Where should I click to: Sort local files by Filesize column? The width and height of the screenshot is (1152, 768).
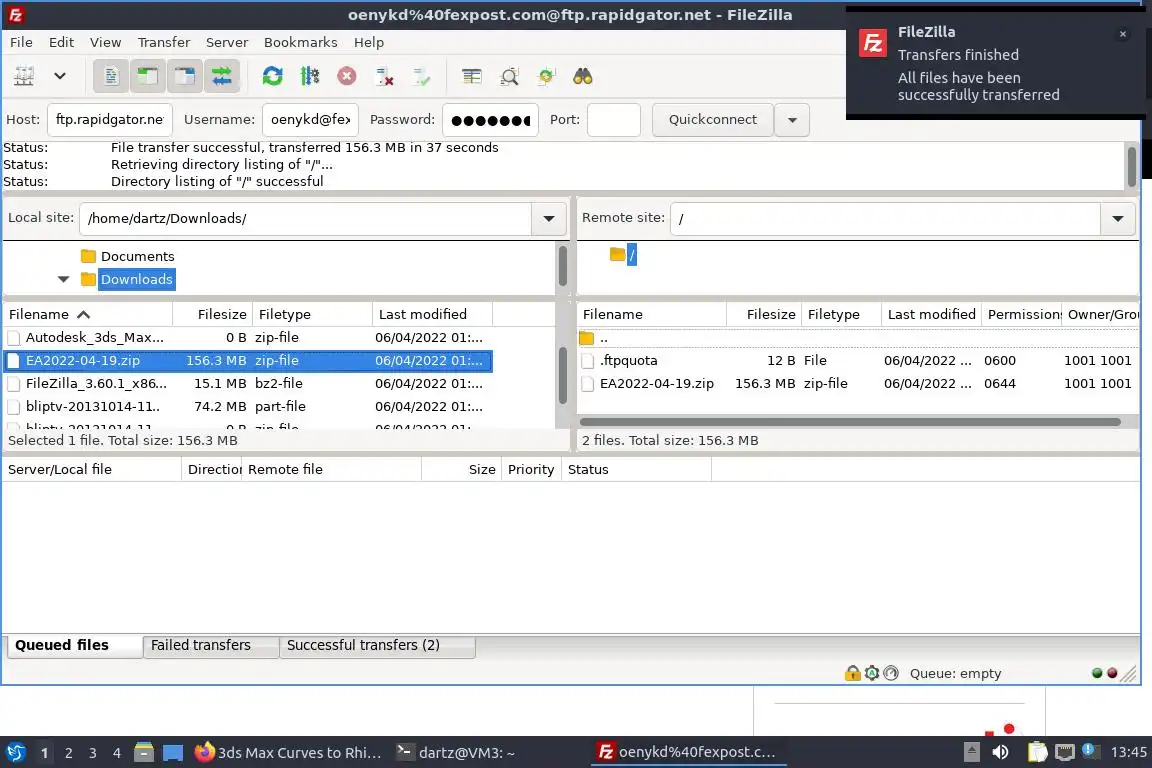pyautogui.click(x=213, y=315)
